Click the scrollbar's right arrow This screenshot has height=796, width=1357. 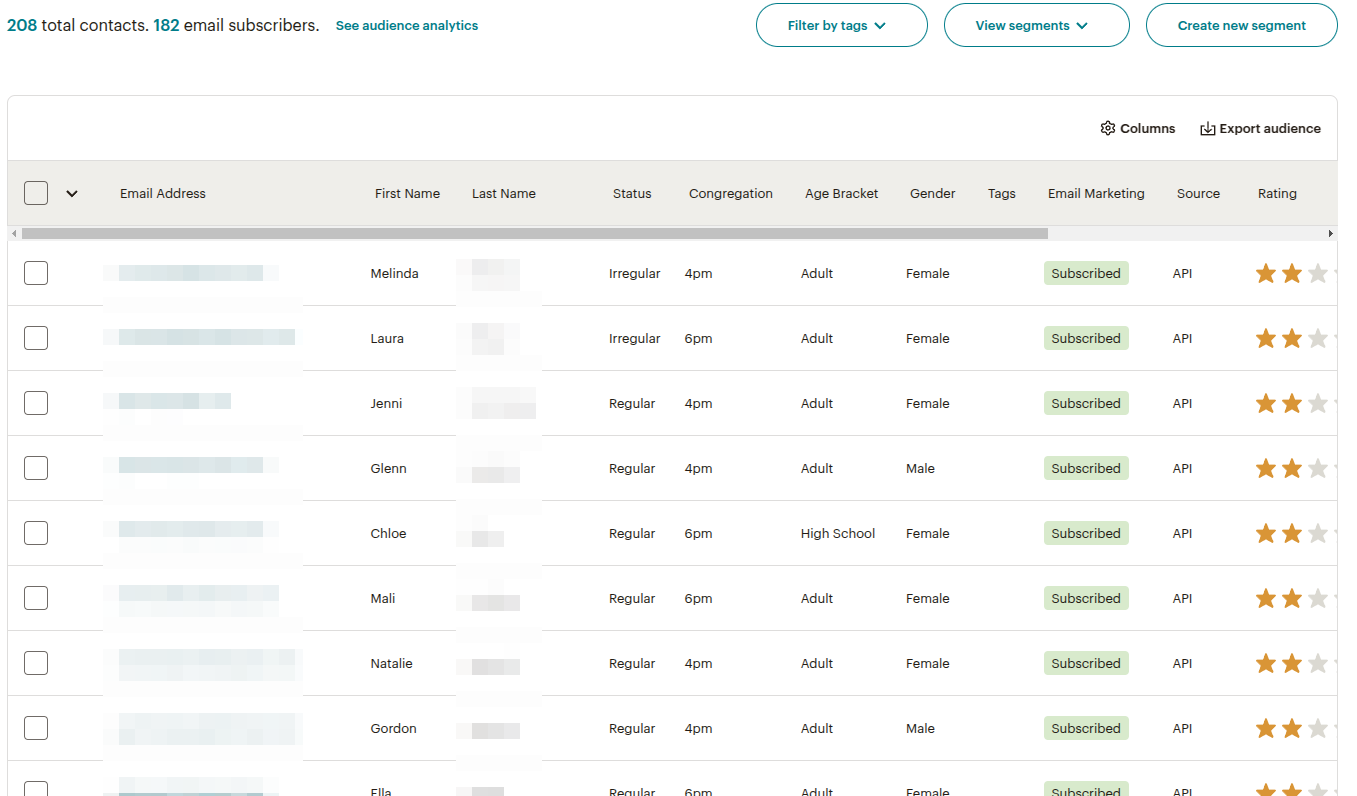click(x=1330, y=233)
